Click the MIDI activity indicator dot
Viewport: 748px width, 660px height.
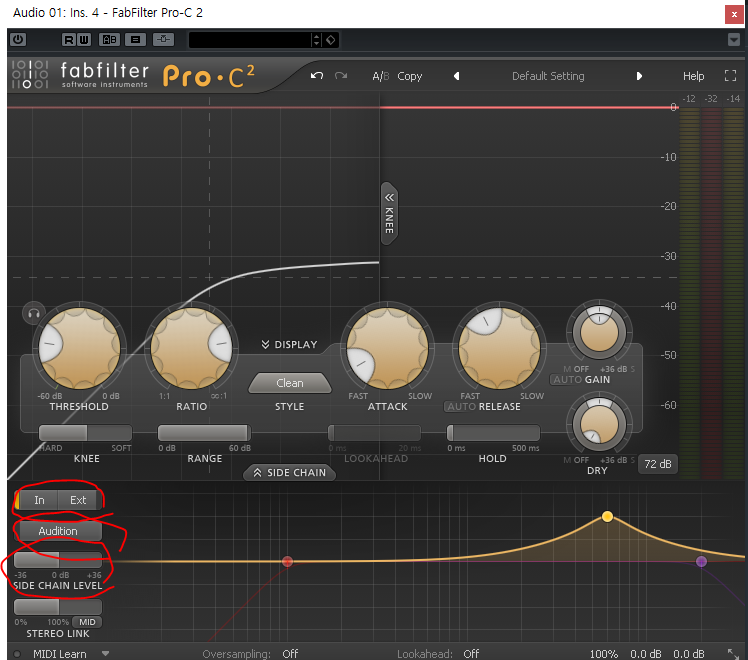click(x=17, y=654)
